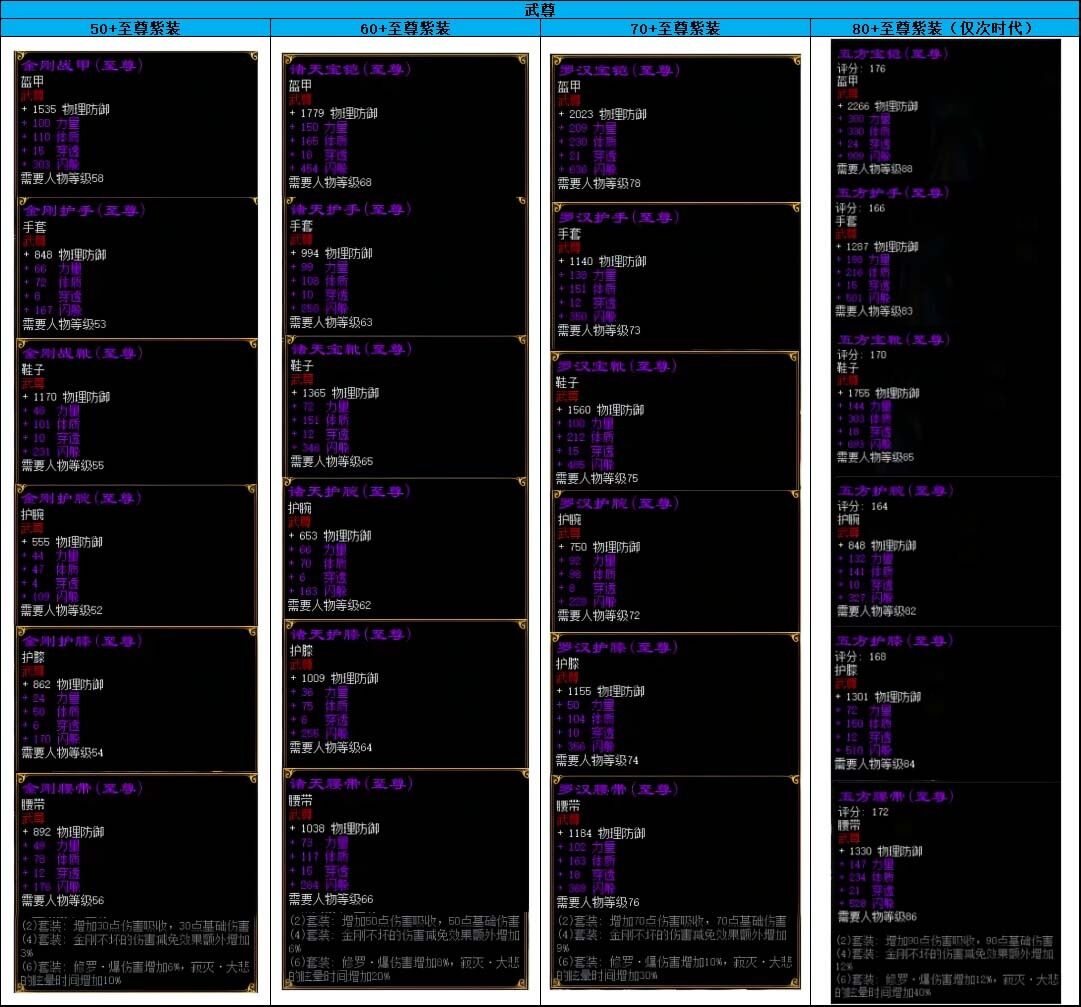Viewport: 1081px width, 1007px height.
Task: Click the item name '诸天腰带（至尊）'
Action: (x=351, y=784)
